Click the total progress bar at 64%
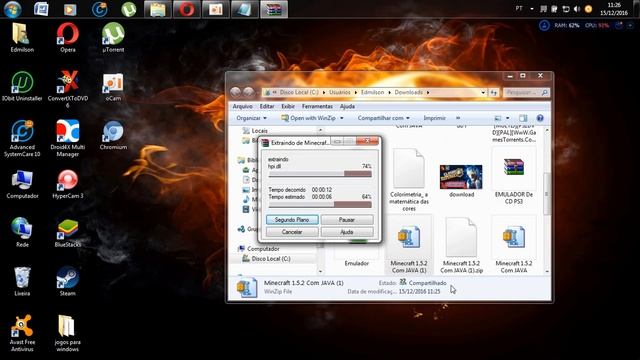 (320, 205)
